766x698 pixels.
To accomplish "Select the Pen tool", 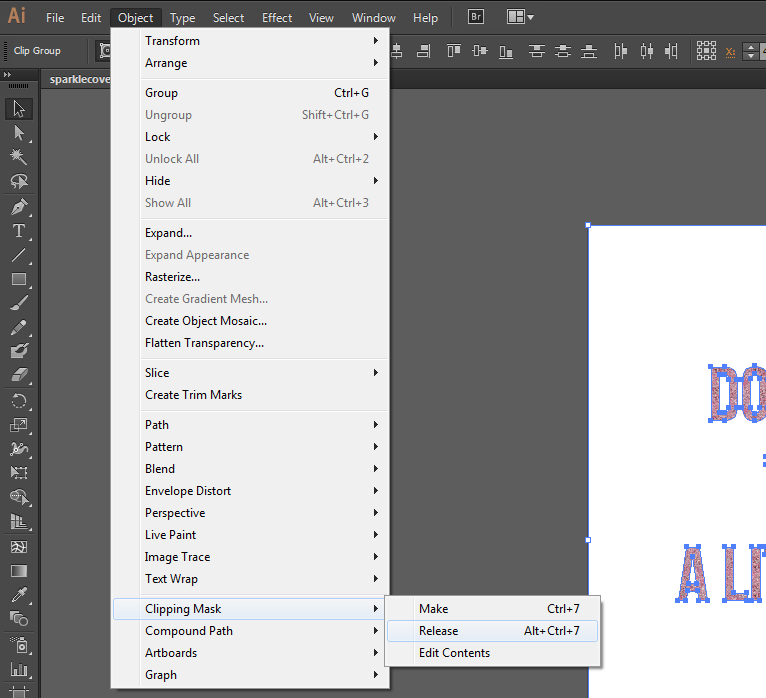I will (19, 207).
